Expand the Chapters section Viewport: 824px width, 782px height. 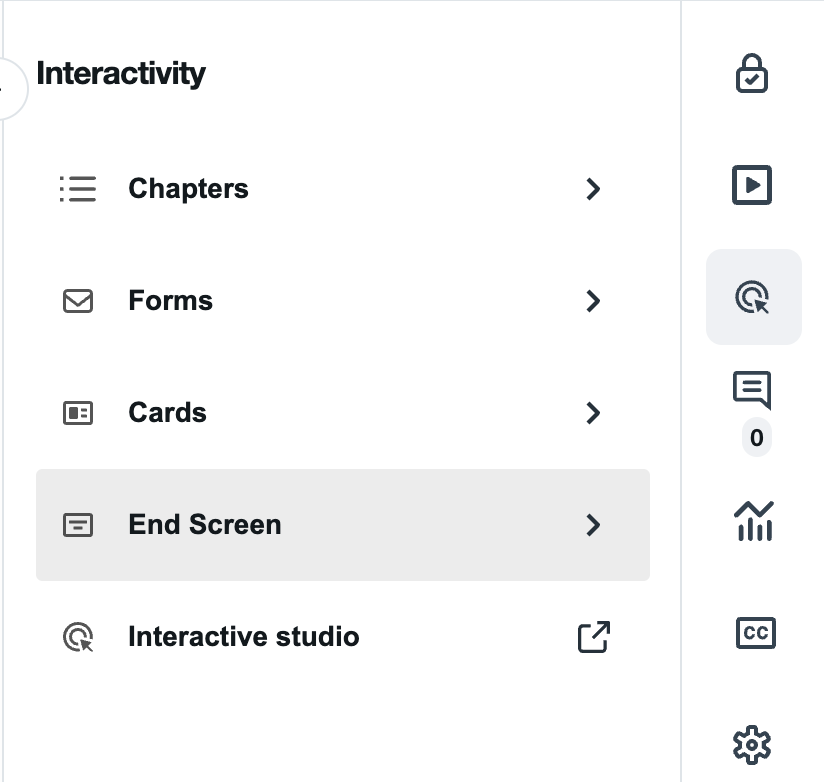[x=593, y=189]
